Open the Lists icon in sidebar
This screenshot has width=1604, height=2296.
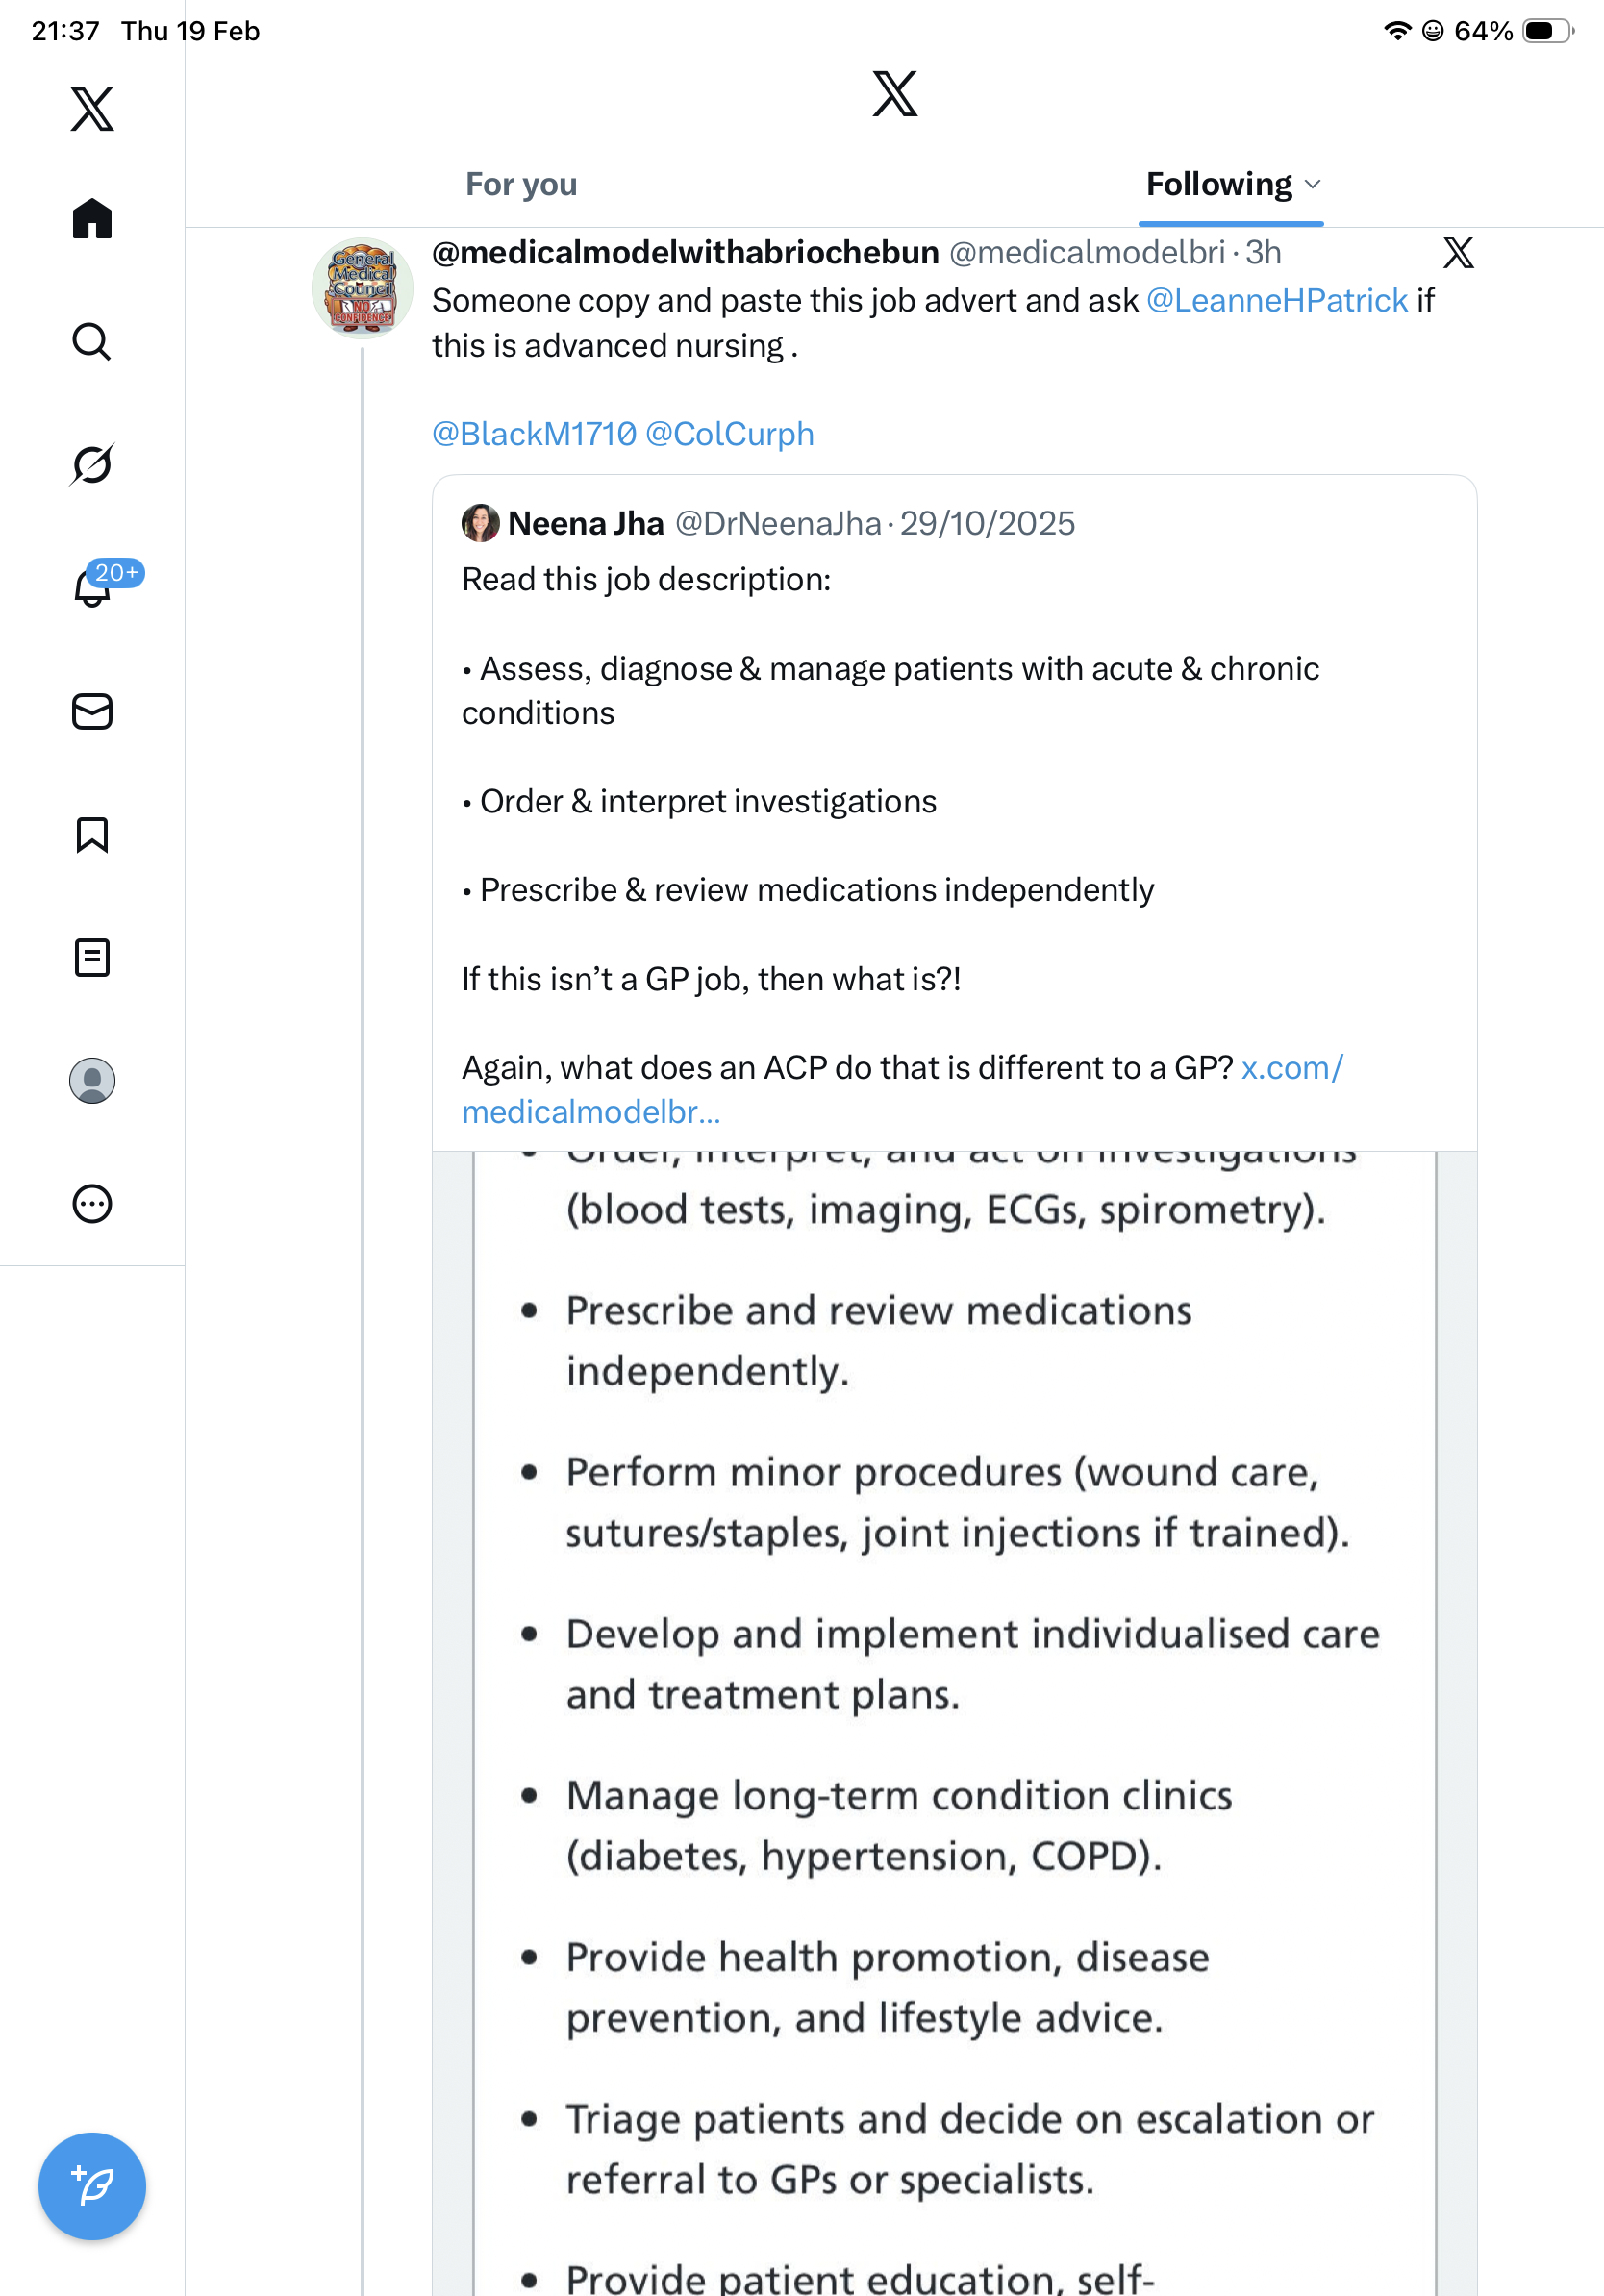point(92,957)
